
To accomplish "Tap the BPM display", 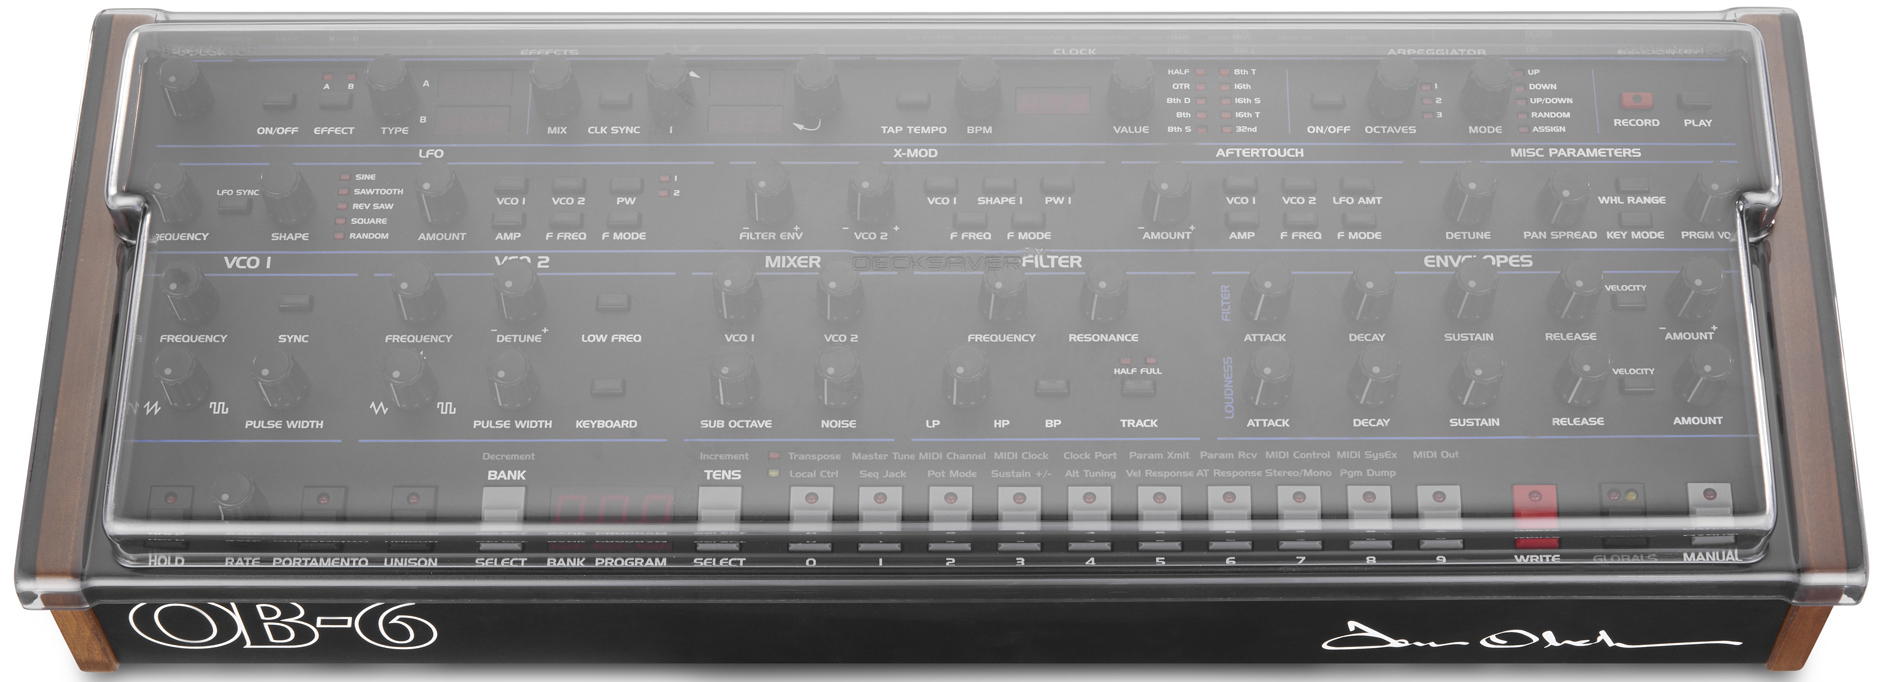I will [x=1052, y=101].
